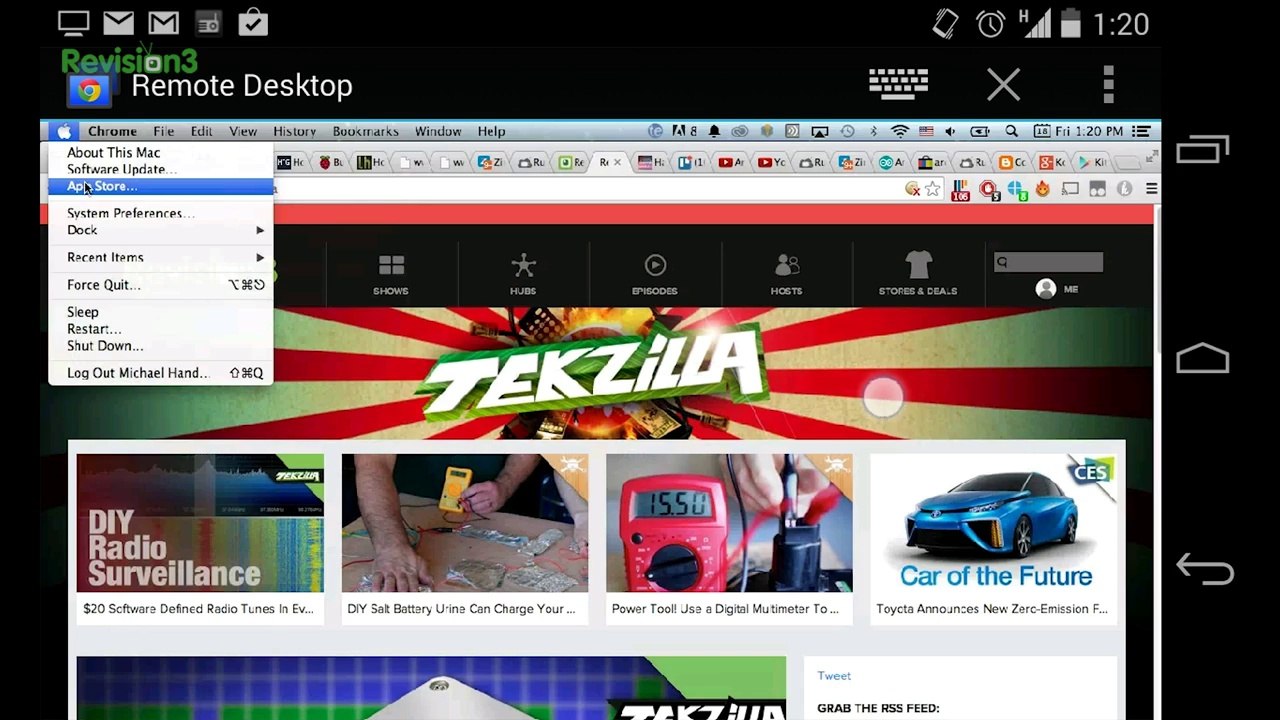Switch to the Google Play tab

click(1094, 162)
